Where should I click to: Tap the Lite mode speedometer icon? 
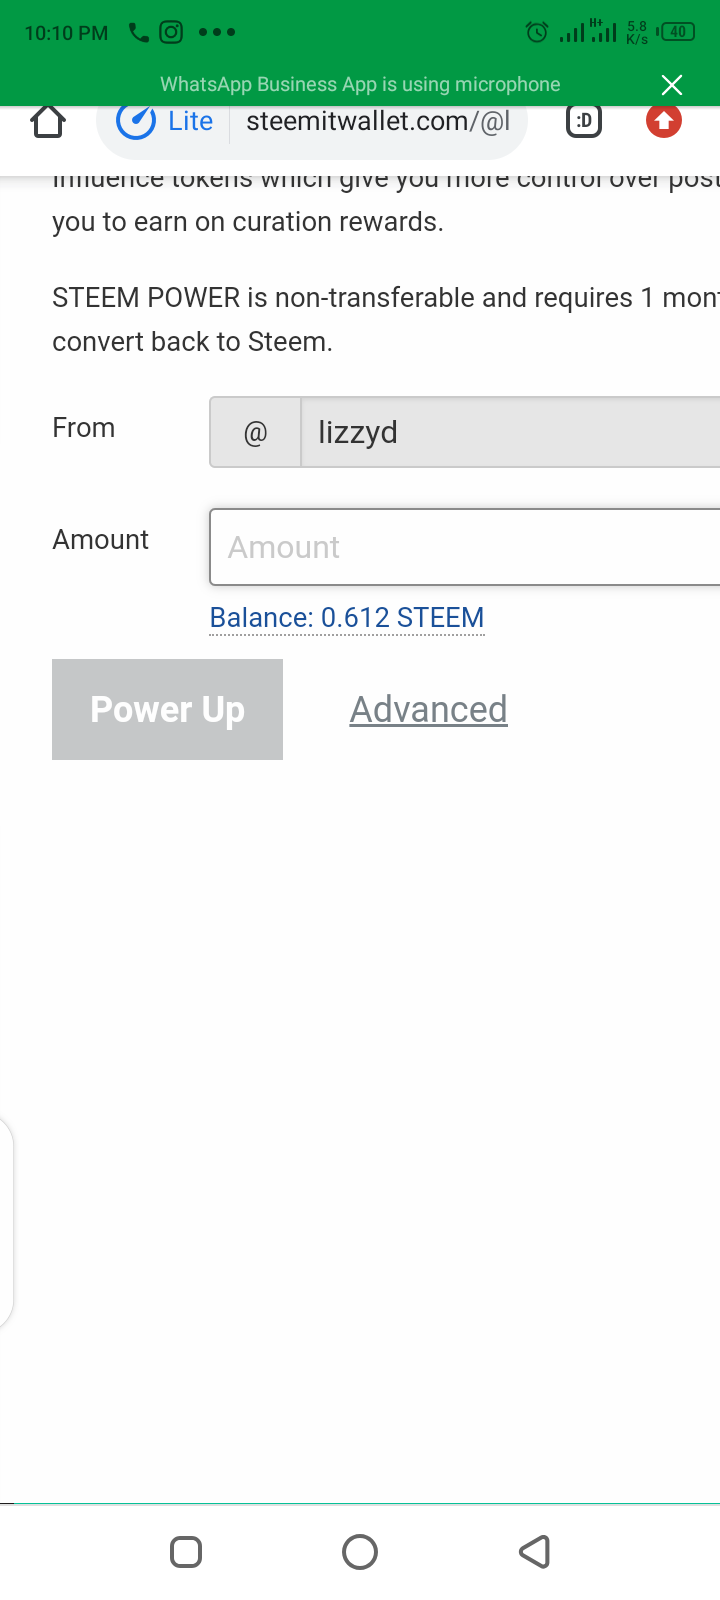pos(136,121)
